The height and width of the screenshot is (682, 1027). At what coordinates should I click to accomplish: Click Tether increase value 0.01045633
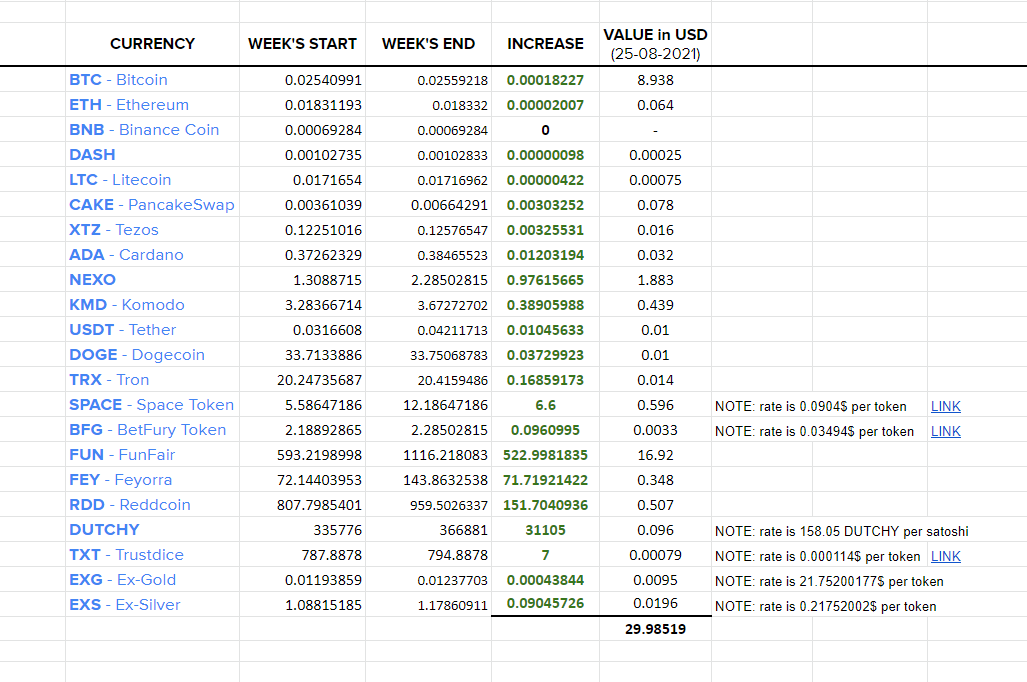[545, 330]
